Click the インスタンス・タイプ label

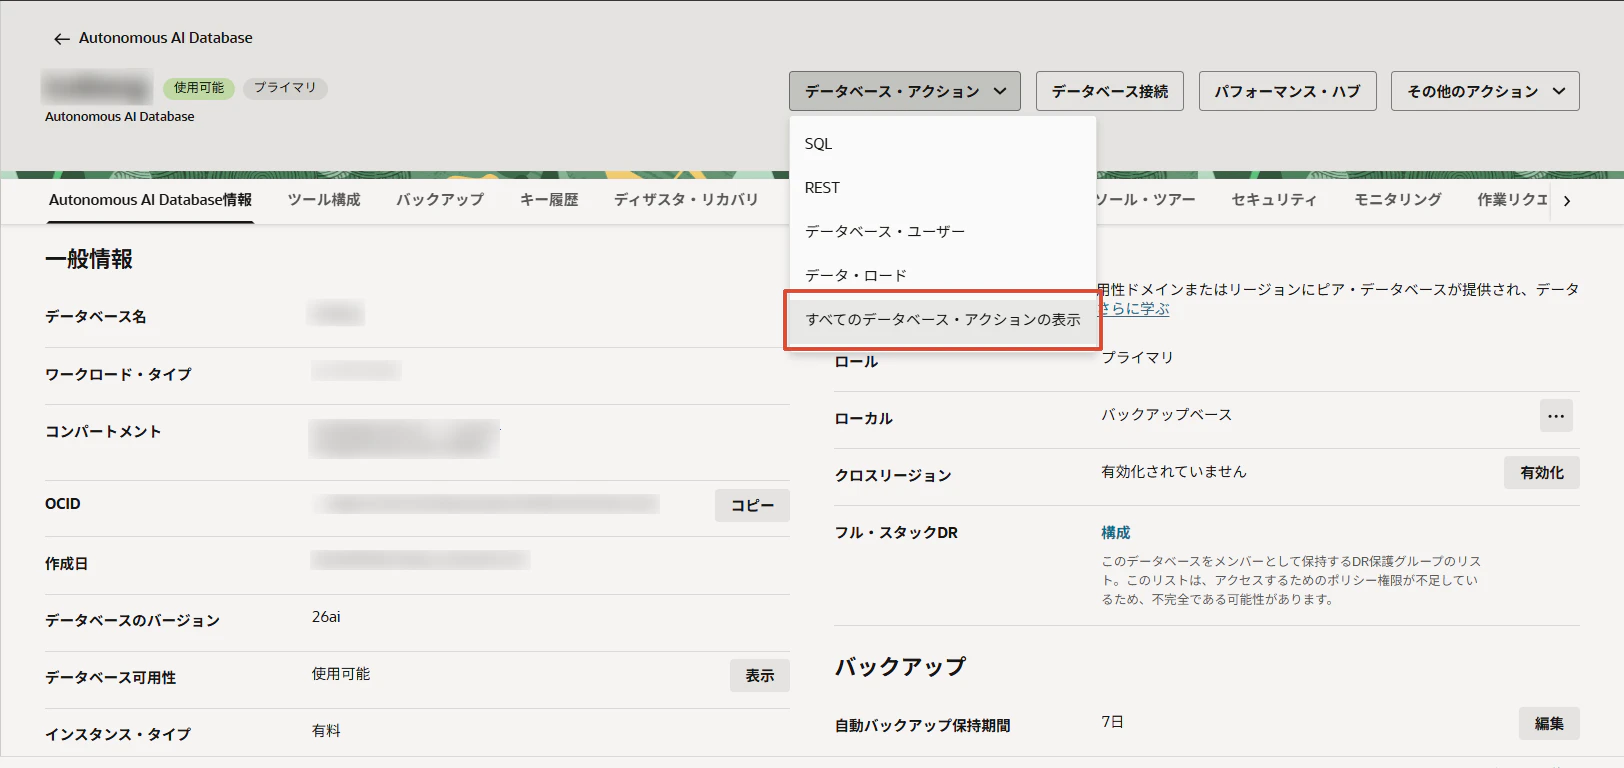(x=118, y=735)
